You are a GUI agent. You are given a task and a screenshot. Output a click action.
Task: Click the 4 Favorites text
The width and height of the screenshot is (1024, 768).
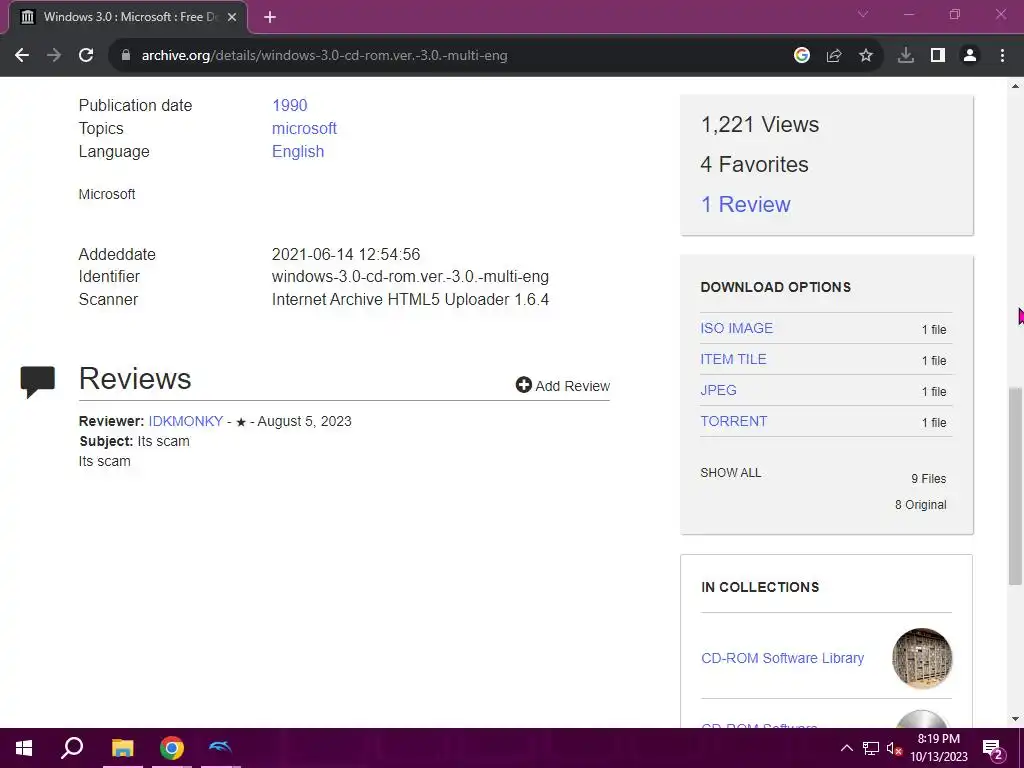[x=754, y=164]
